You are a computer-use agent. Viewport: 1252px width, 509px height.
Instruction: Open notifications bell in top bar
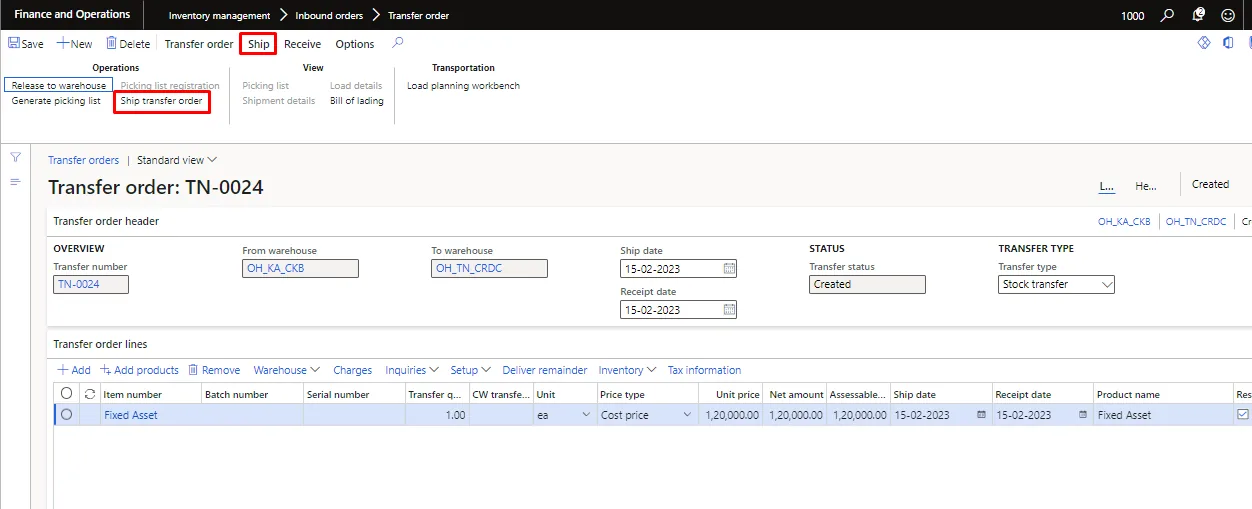click(1198, 15)
